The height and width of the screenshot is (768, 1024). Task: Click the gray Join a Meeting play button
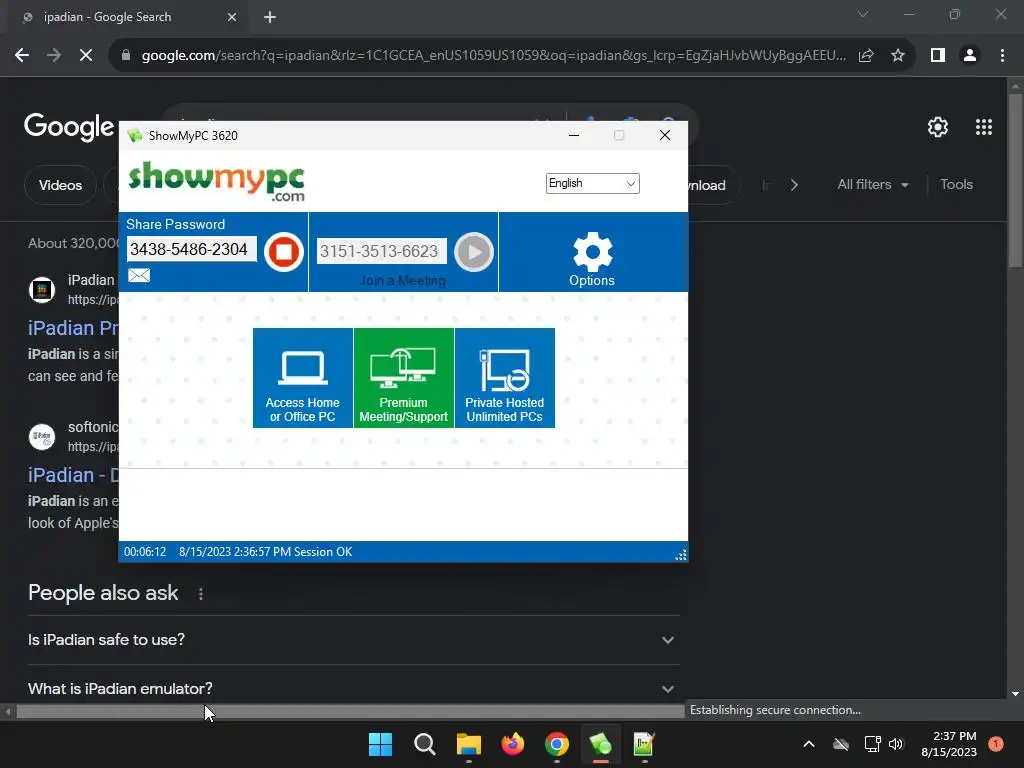point(473,251)
